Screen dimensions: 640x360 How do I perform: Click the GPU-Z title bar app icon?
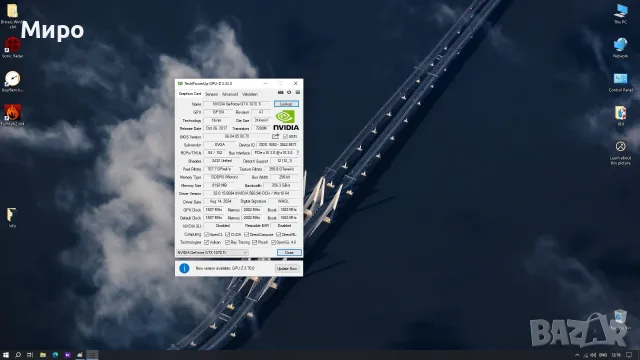coord(180,83)
